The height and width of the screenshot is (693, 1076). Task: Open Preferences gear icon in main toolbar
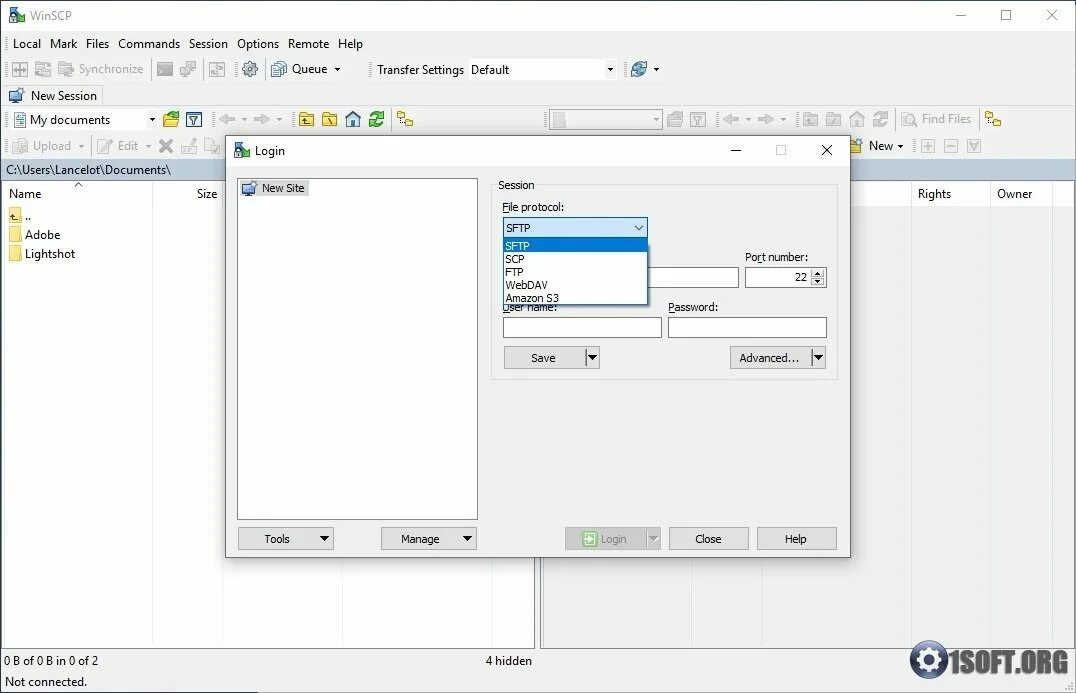coord(250,69)
